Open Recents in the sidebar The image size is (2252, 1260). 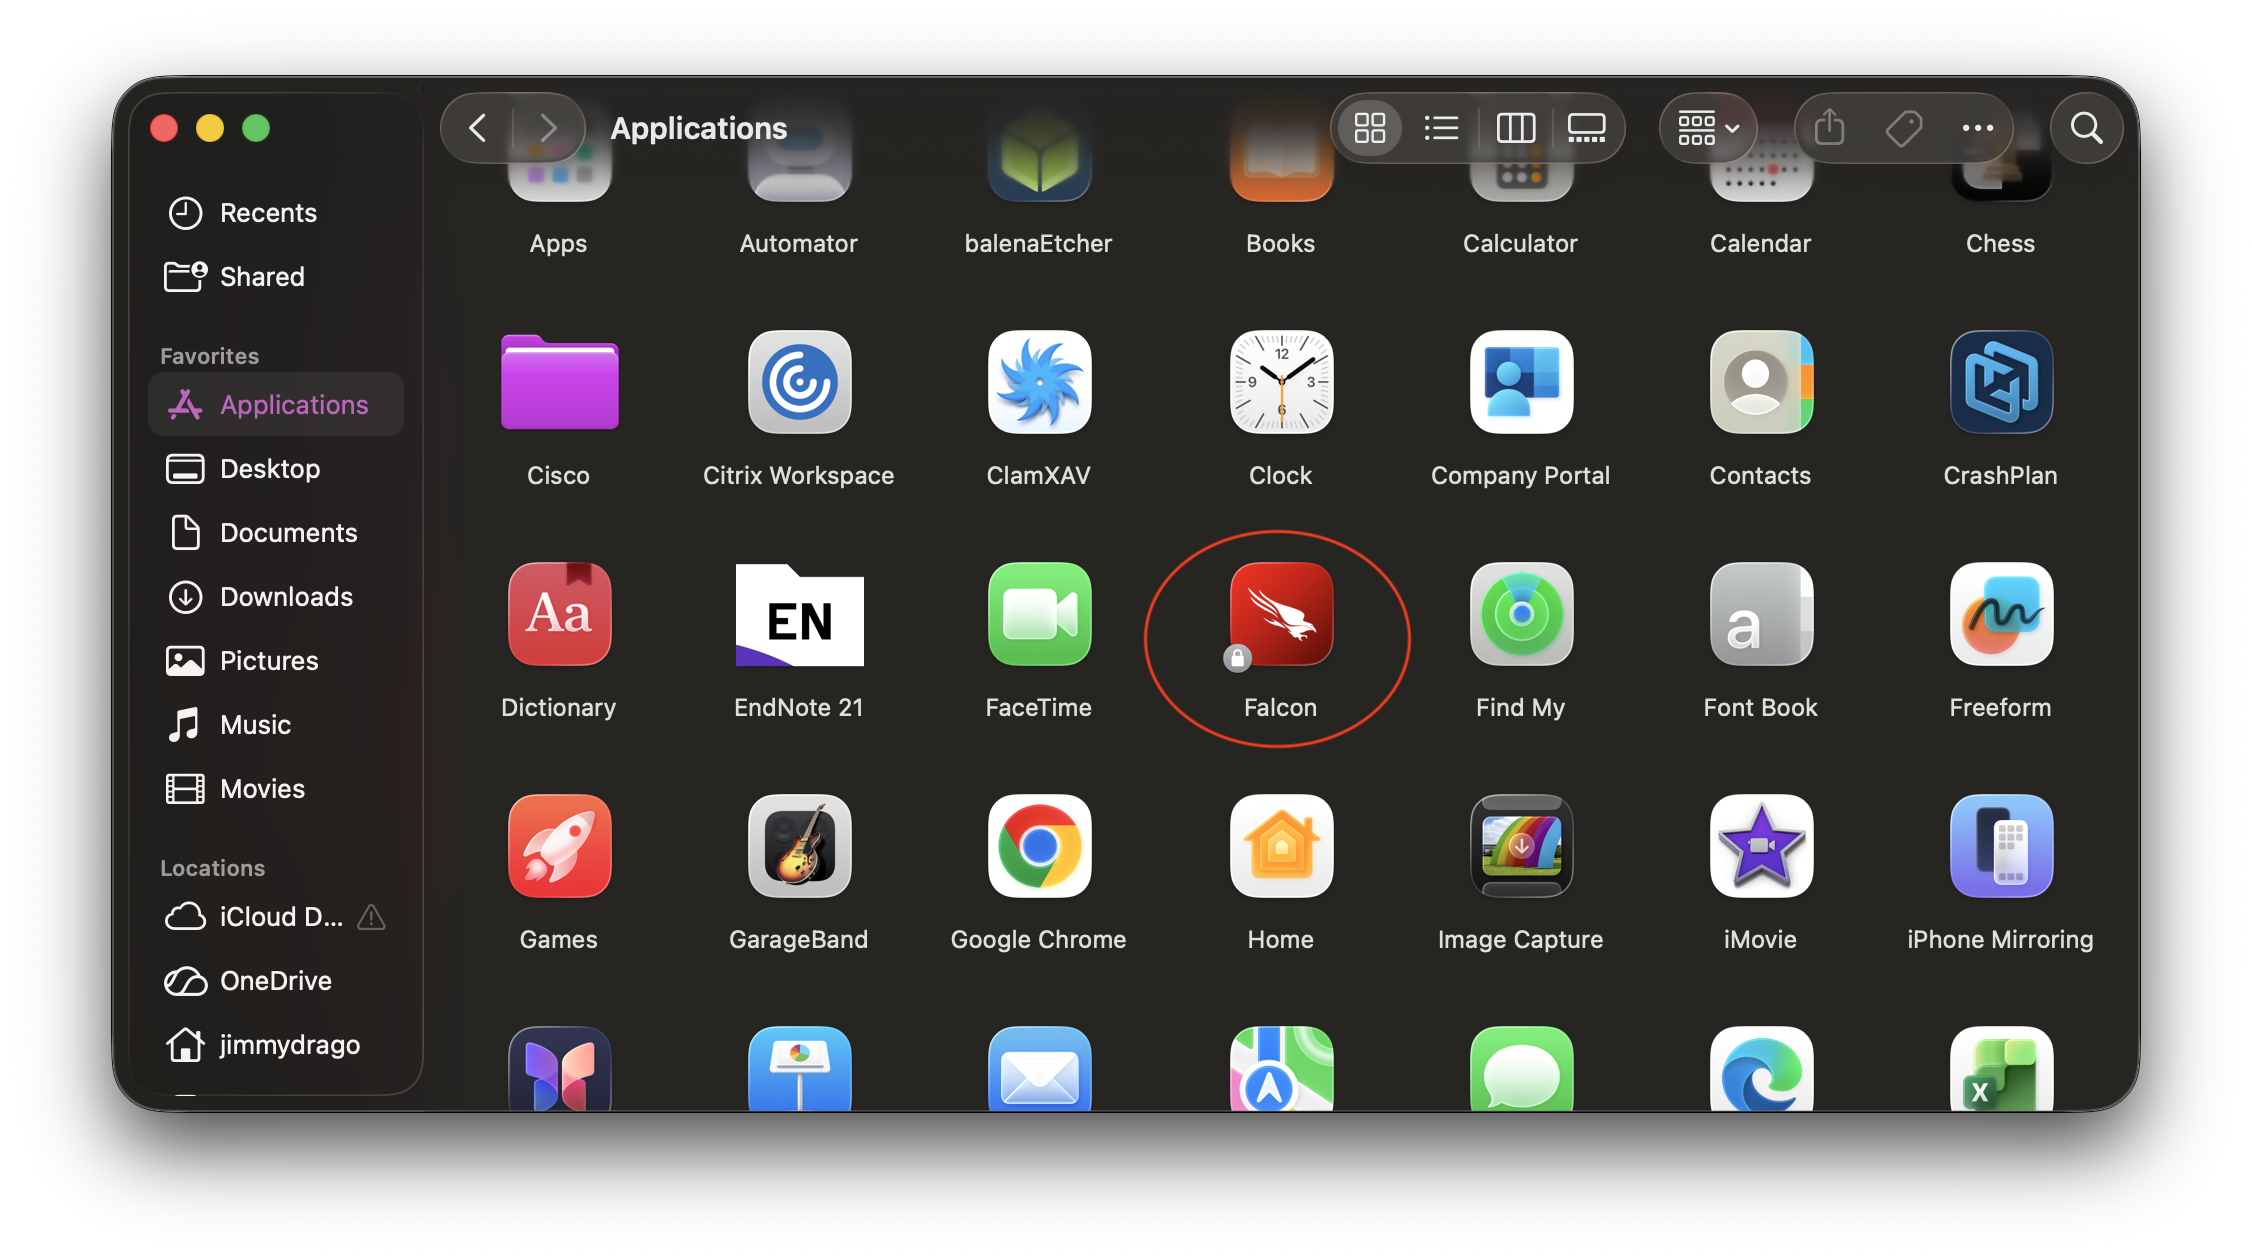pos(275,213)
